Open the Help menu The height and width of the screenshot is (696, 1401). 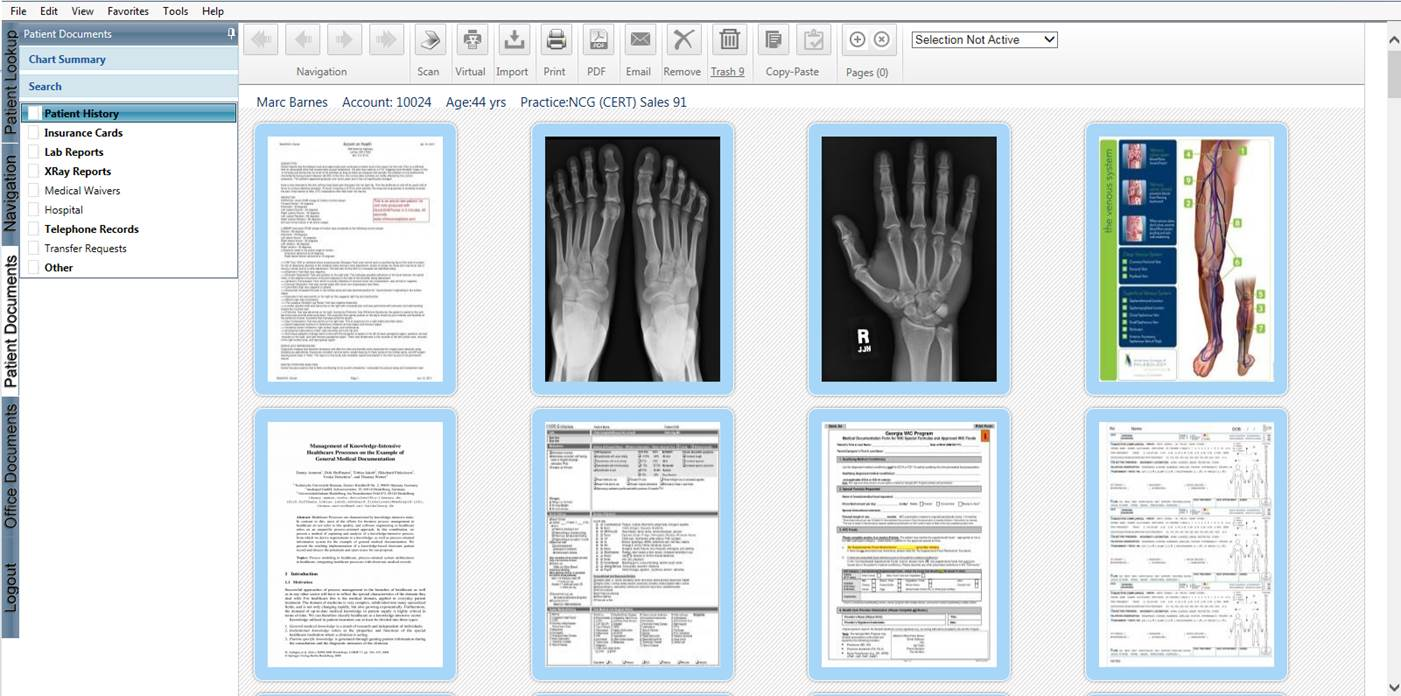click(x=213, y=11)
